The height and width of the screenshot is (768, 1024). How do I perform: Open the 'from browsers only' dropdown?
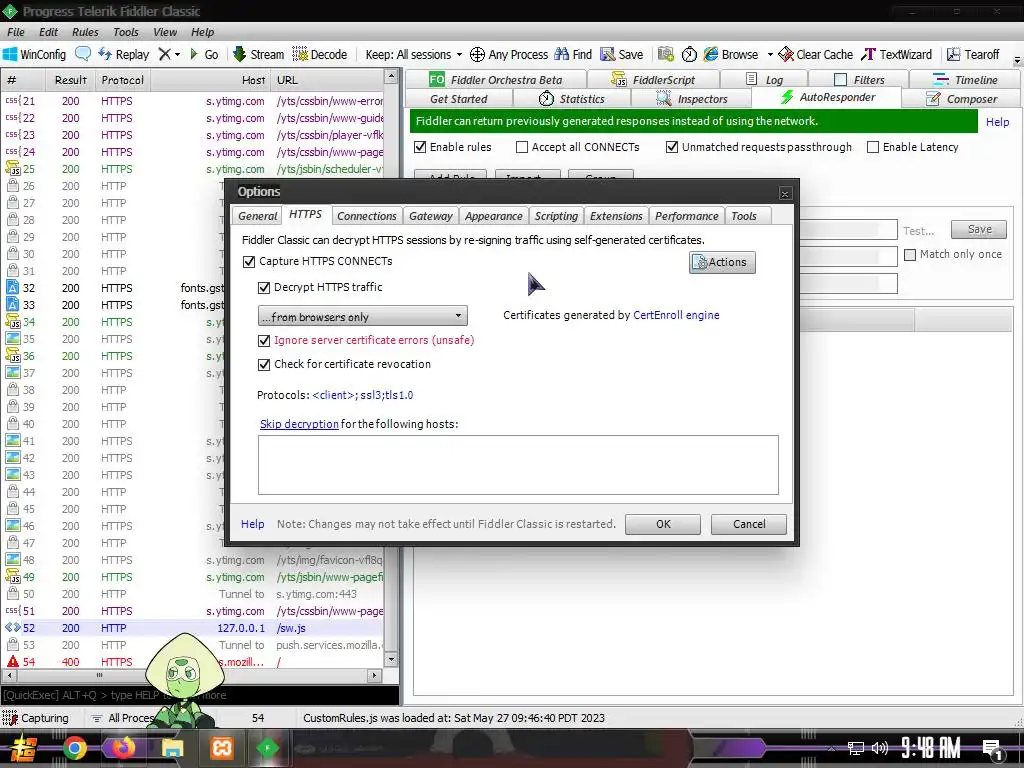tap(362, 316)
